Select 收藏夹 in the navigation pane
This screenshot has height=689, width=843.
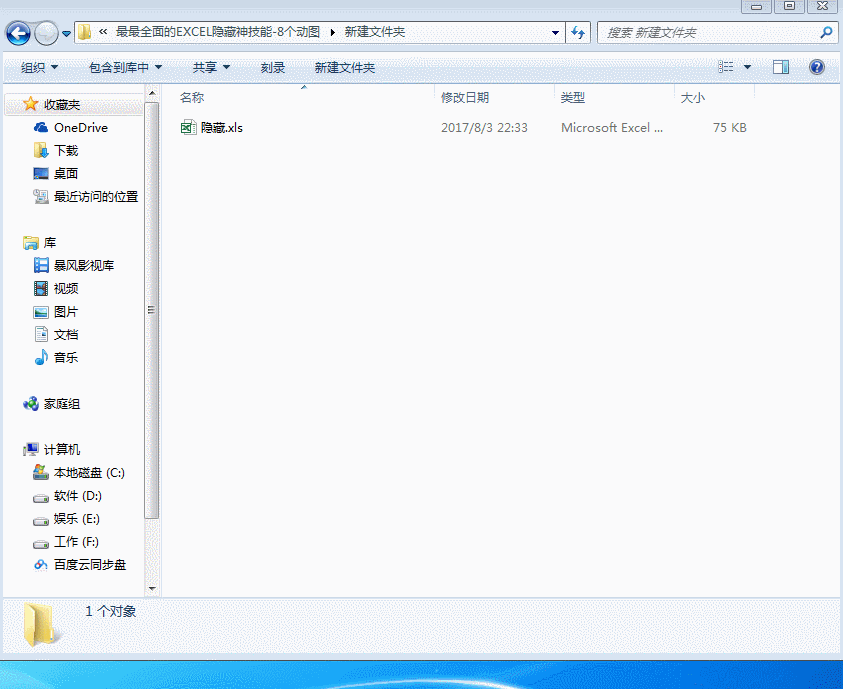pyautogui.click(x=62, y=104)
